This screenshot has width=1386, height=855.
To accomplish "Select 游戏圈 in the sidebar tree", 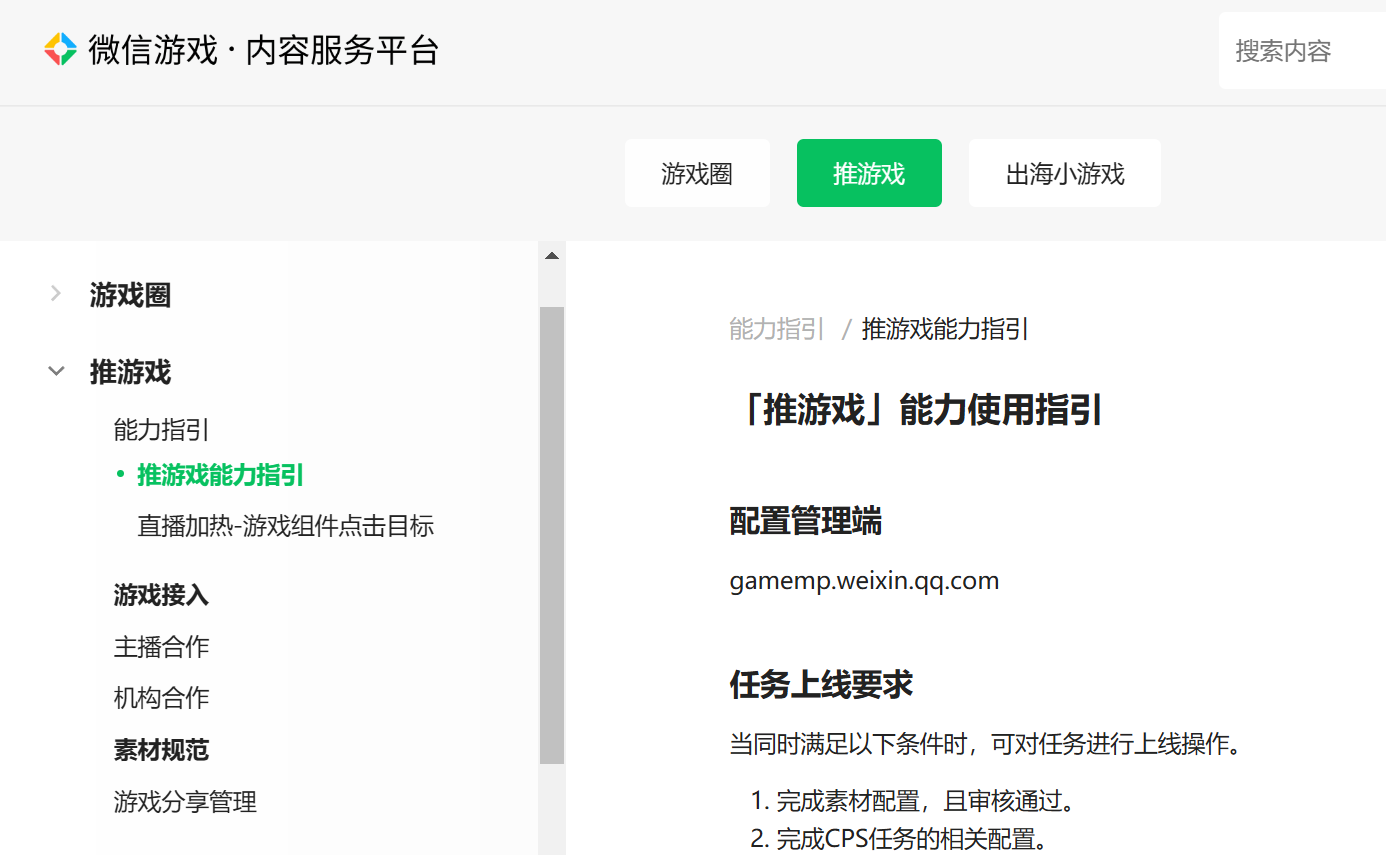I will click(130, 295).
